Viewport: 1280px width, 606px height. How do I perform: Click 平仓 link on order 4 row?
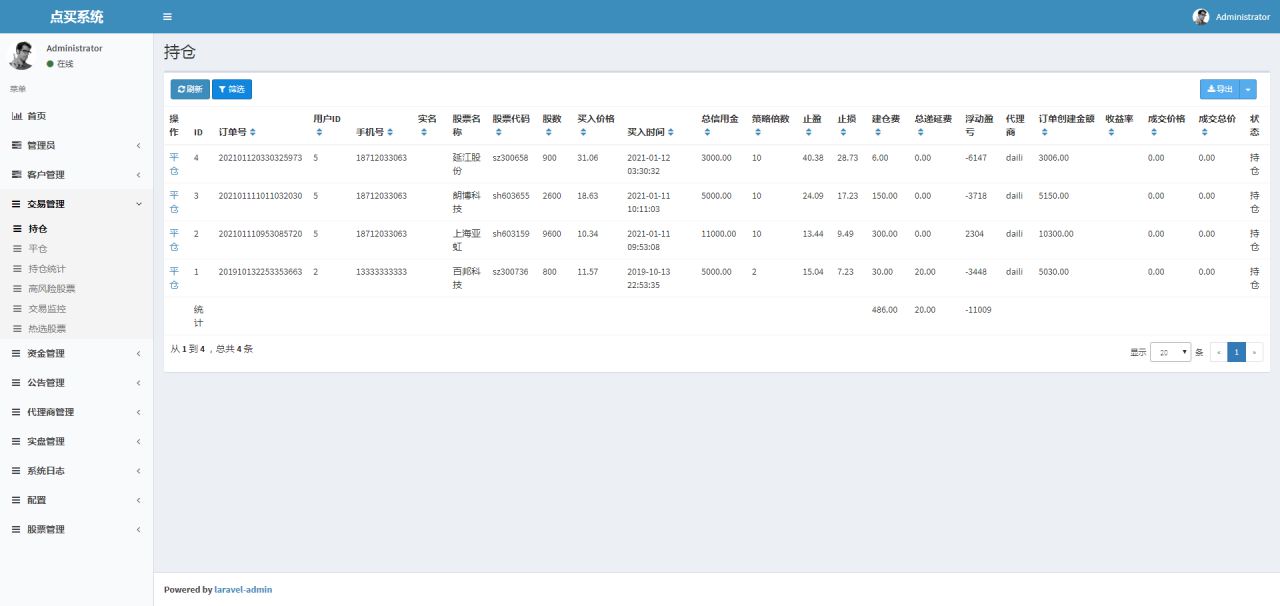tap(175, 163)
